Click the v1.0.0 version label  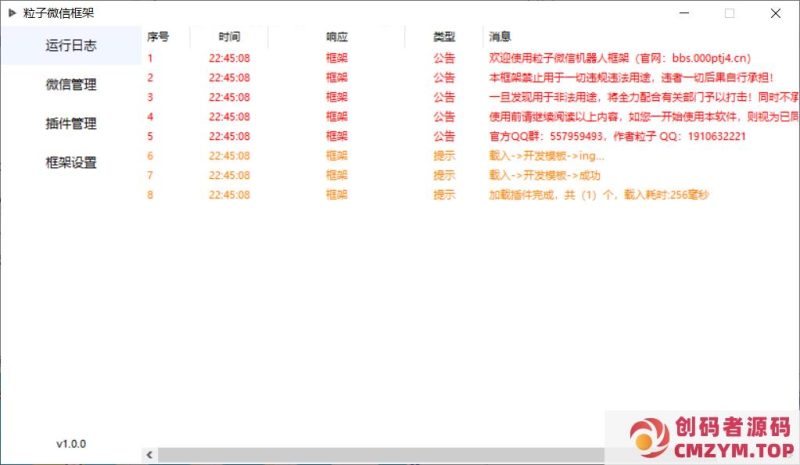[x=71, y=444]
